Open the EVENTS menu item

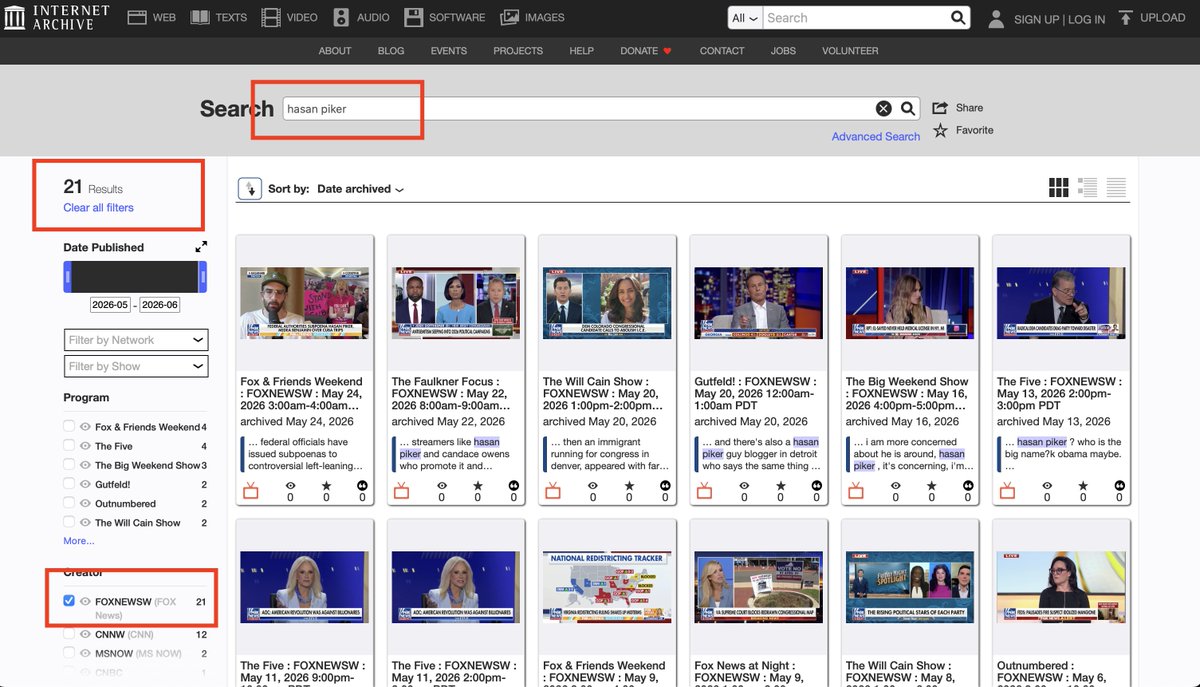[449, 51]
